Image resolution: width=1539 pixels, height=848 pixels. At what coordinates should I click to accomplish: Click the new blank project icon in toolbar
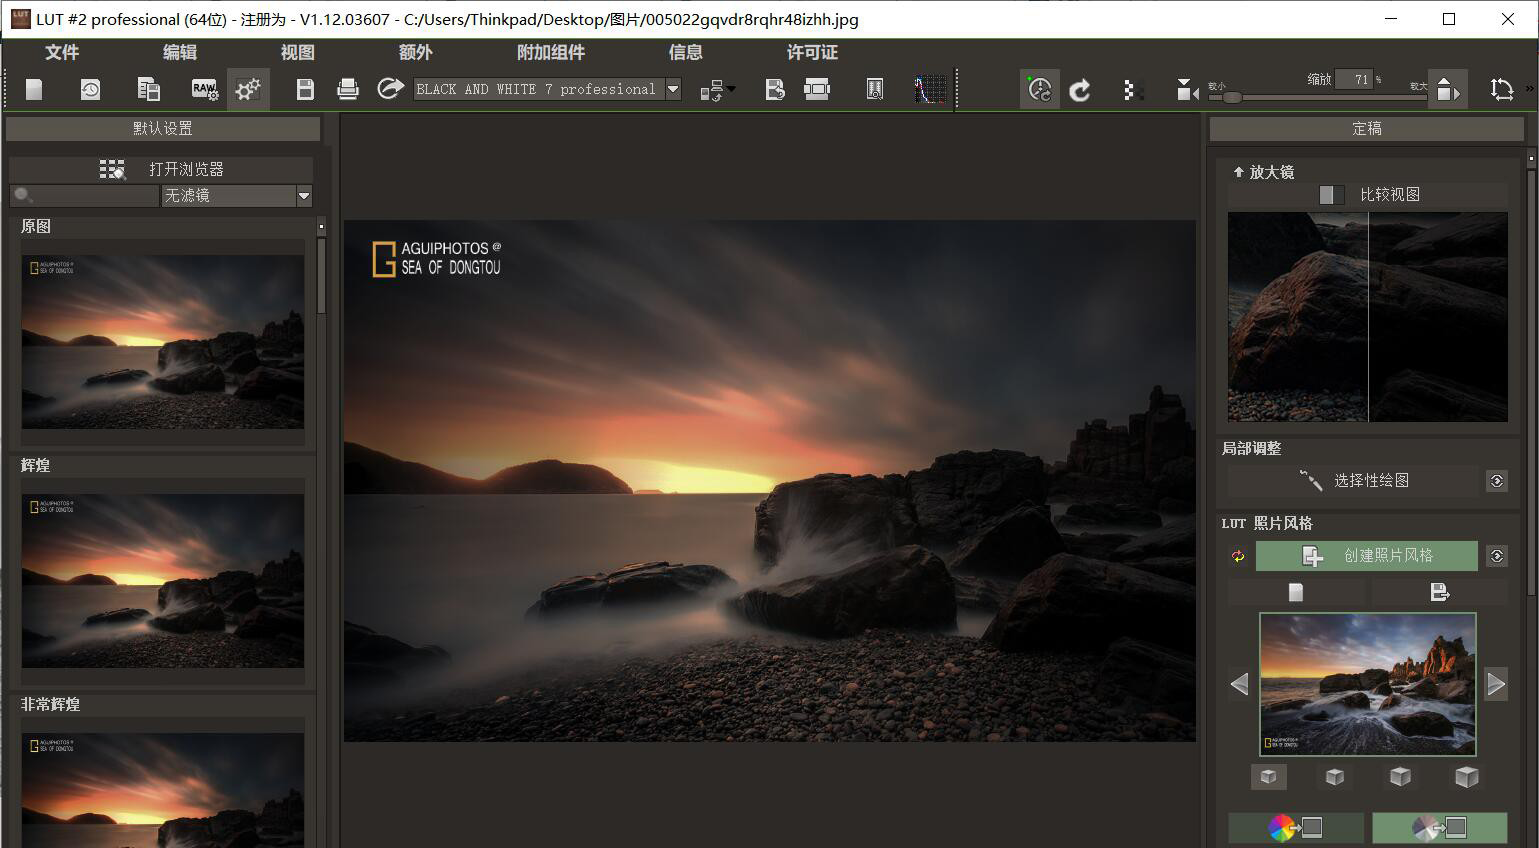(34, 90)
